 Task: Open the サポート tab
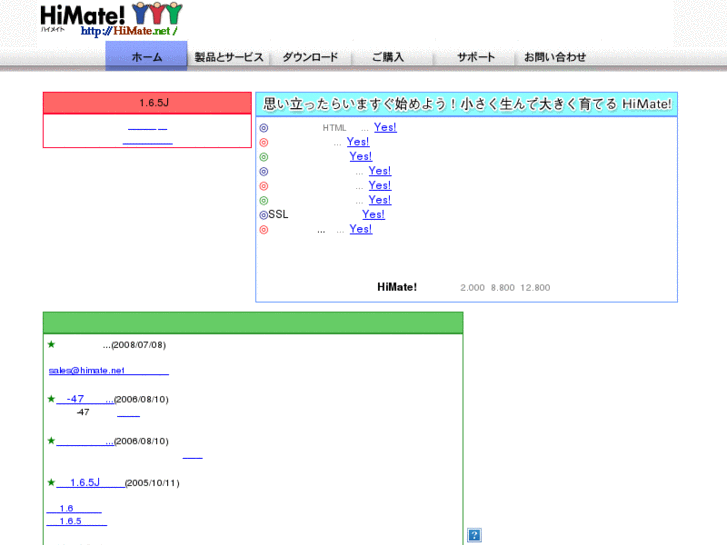[x=476, y=57]
